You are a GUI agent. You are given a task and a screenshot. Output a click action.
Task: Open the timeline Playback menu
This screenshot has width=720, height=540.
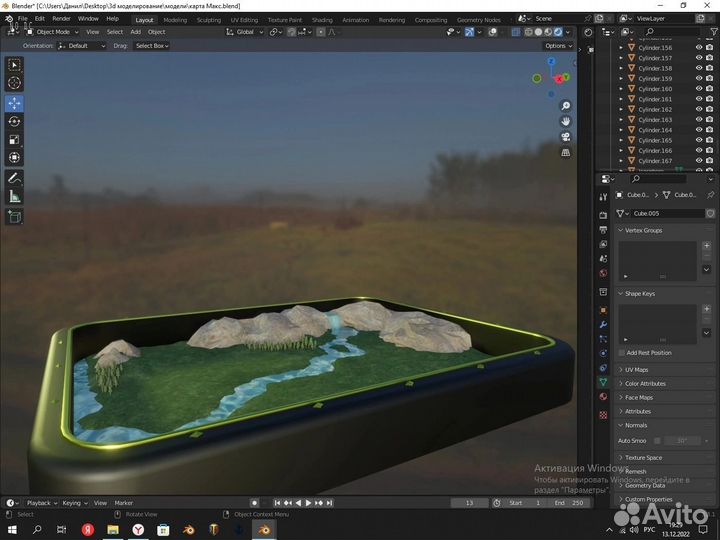click(x=41, y=503)
